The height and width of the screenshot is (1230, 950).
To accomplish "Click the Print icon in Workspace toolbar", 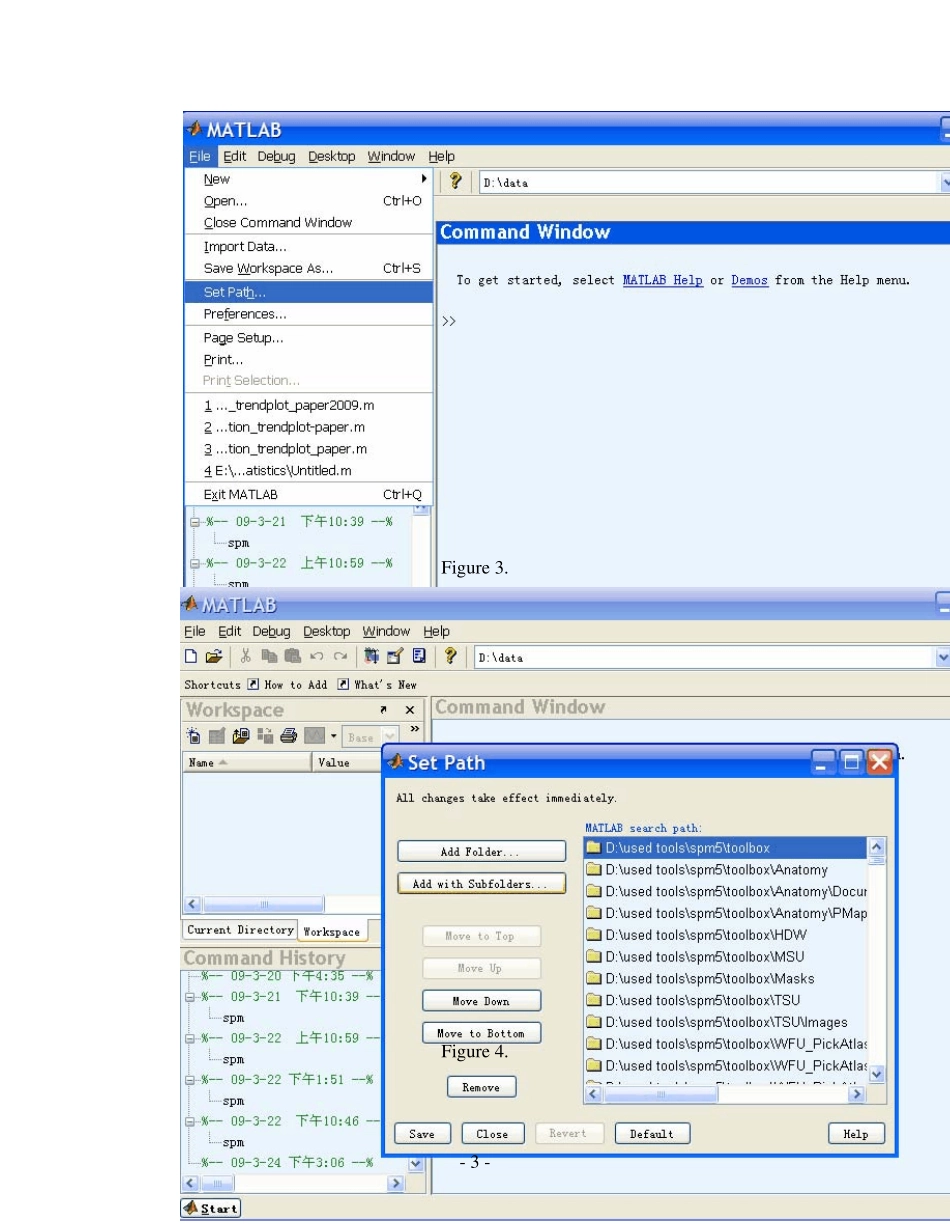I will [287, 737].
